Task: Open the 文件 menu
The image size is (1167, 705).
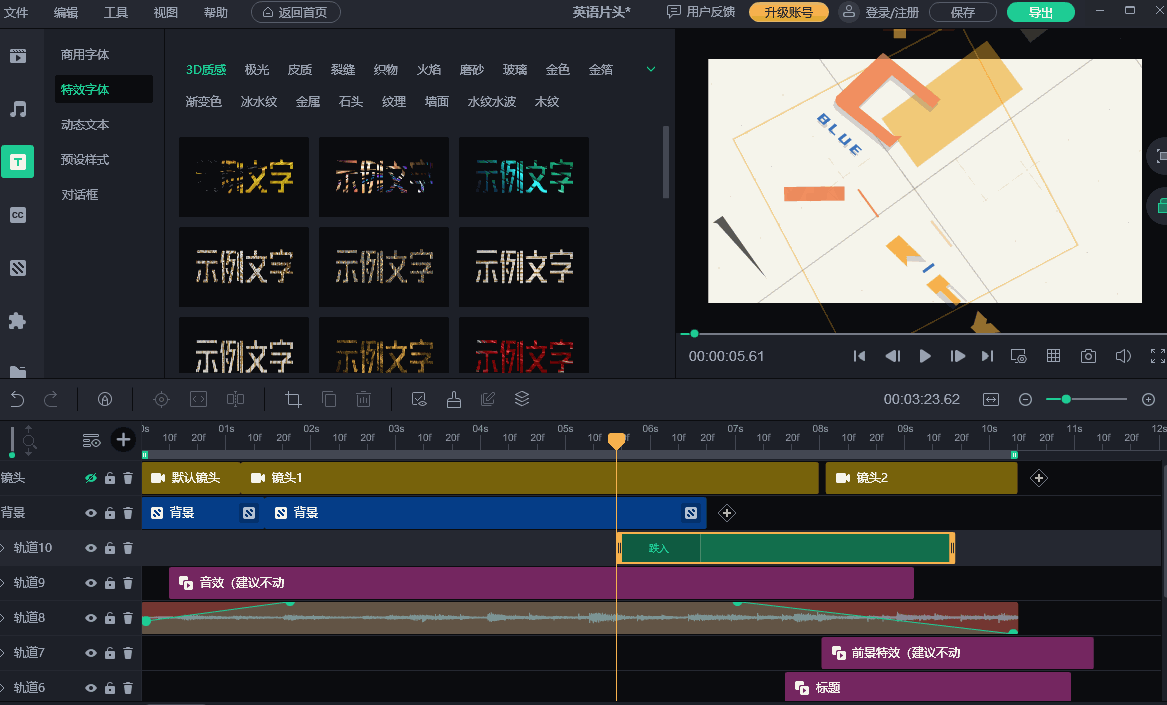Action: (16, 13)
